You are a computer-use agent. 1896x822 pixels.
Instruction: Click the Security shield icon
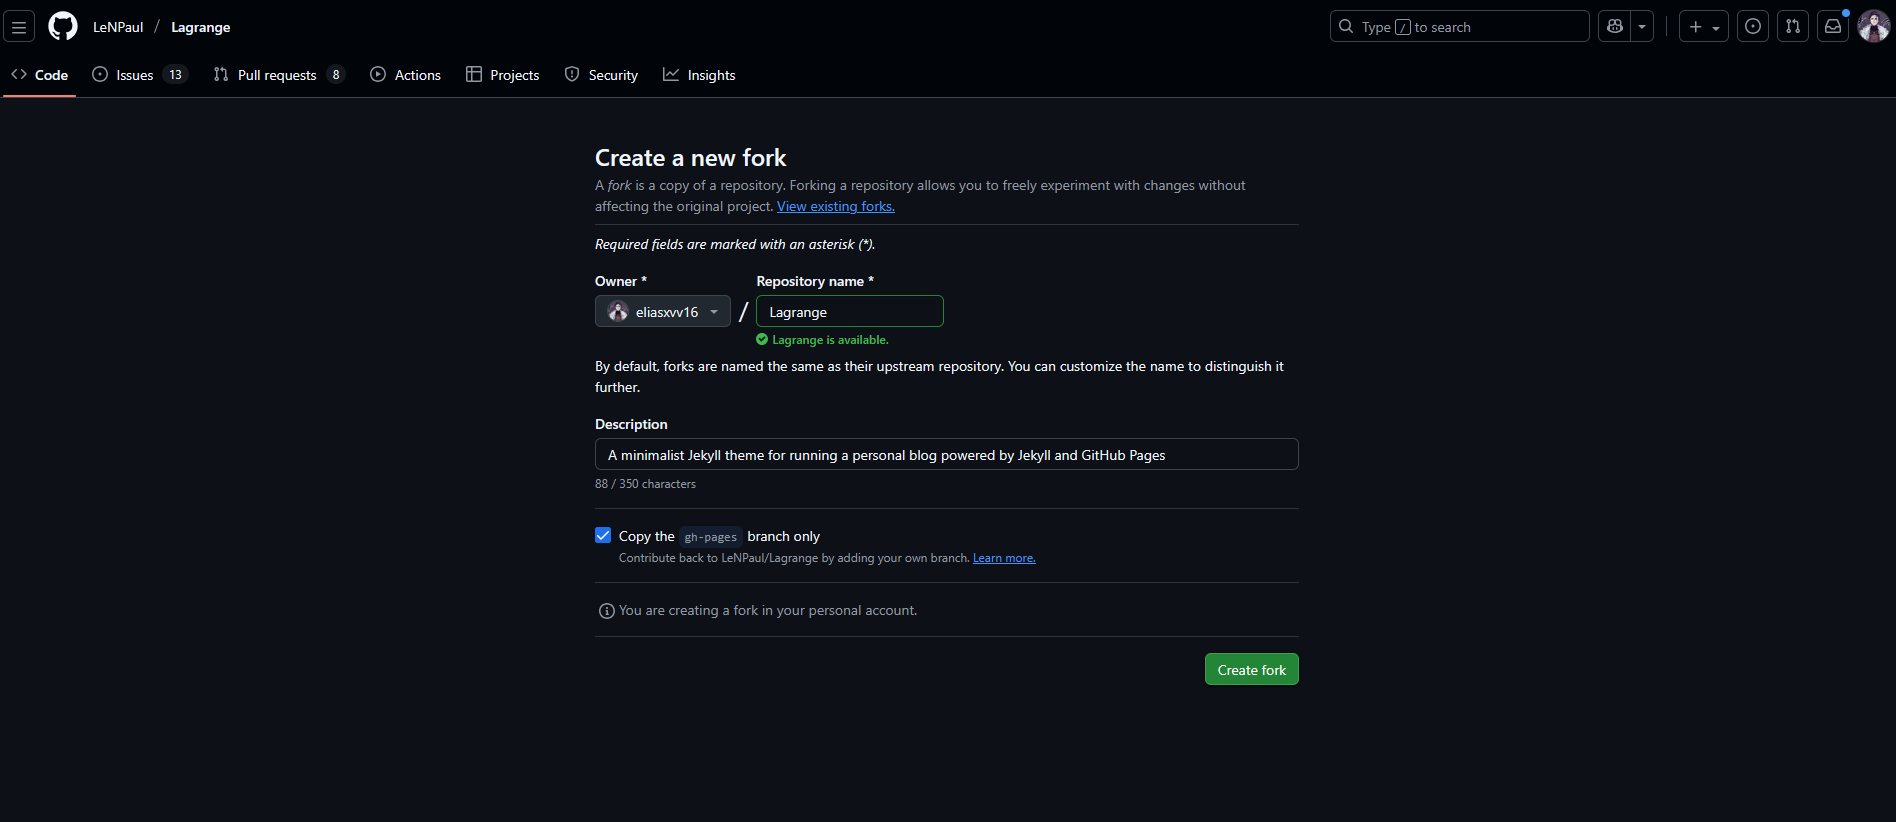point(572,75)
